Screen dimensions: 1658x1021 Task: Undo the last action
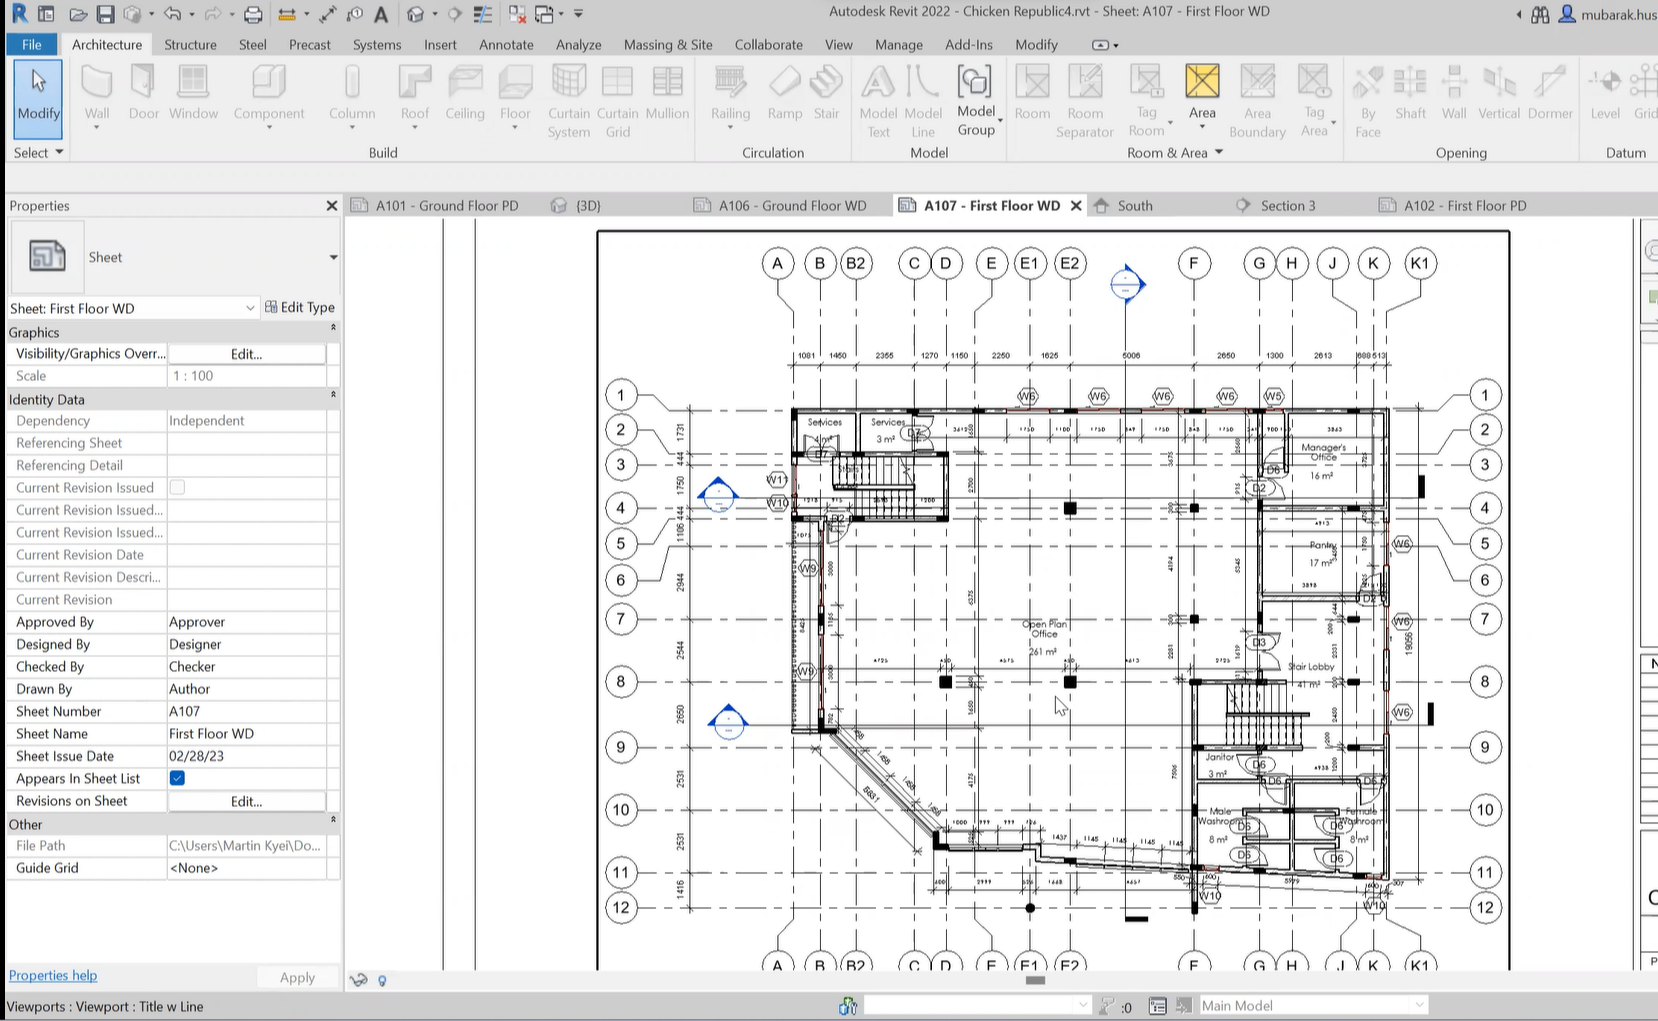172,14
